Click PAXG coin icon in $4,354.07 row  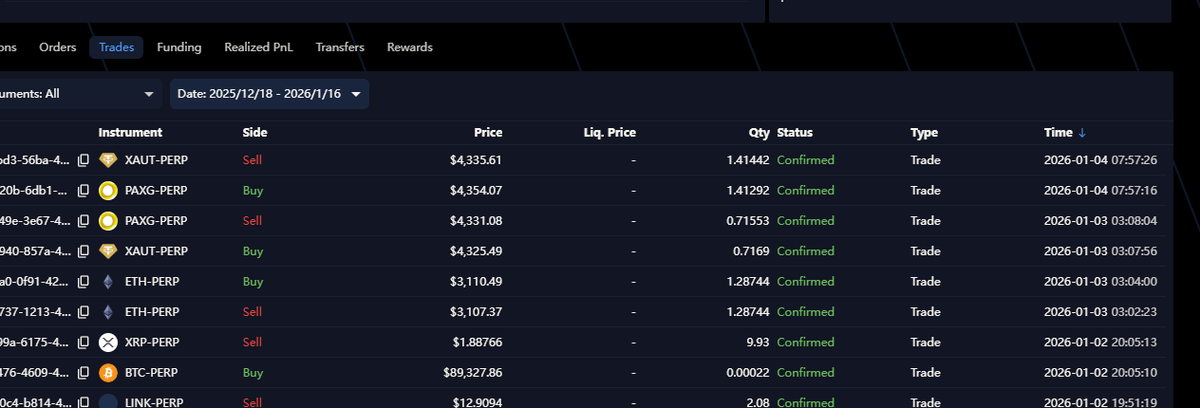pyautogui.click(x=108, y=190)
